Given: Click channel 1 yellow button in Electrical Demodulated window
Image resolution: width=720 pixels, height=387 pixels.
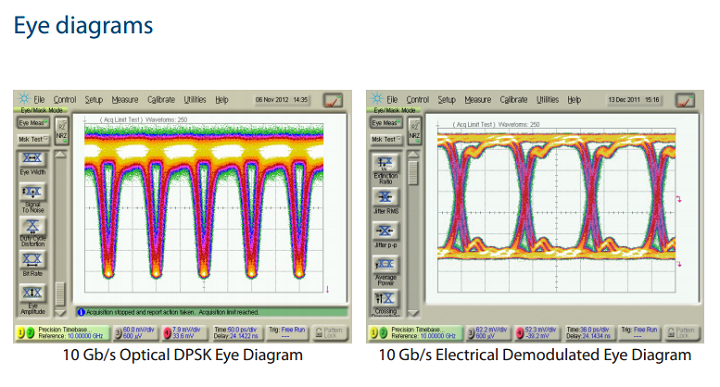Looking at the screenshot, I should pyautogui.click(x=374, y=333).
